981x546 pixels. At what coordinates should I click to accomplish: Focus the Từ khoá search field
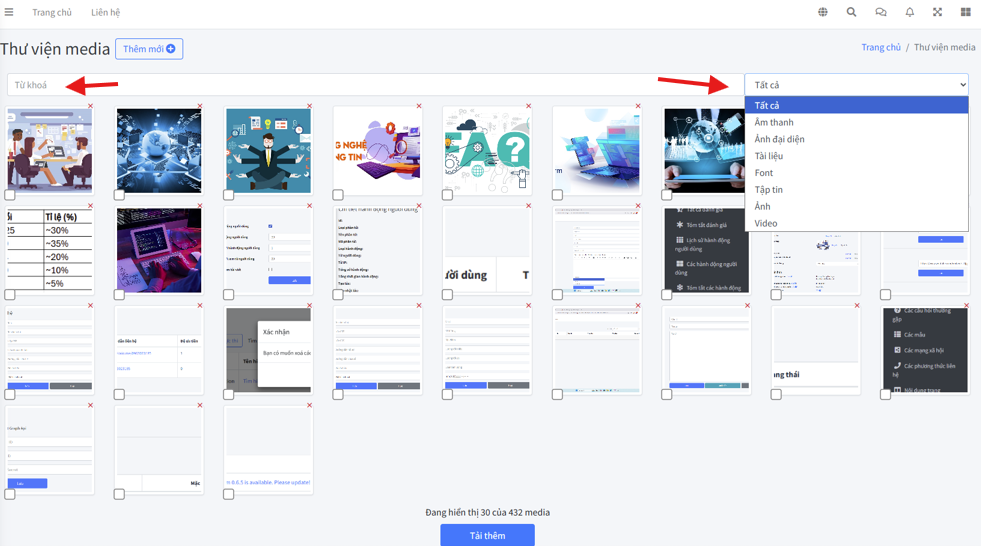pos(374,85)
